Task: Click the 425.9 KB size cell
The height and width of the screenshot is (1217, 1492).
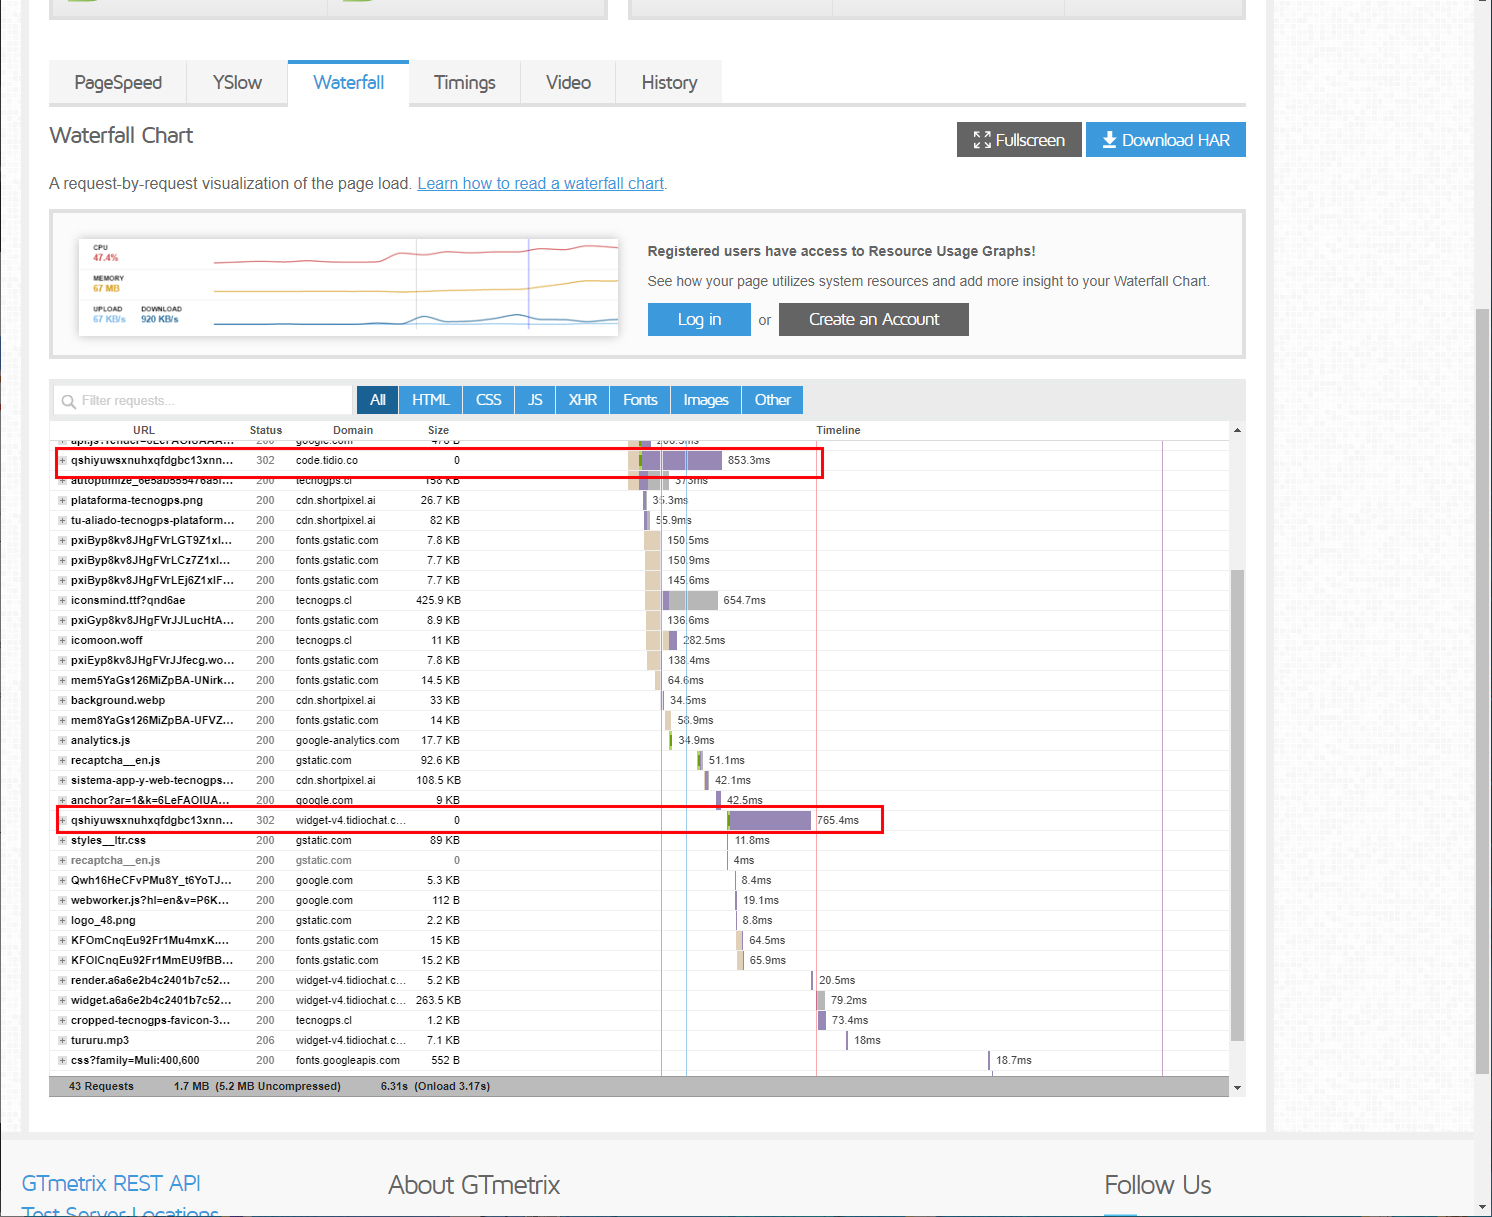Action: [438, 600]
